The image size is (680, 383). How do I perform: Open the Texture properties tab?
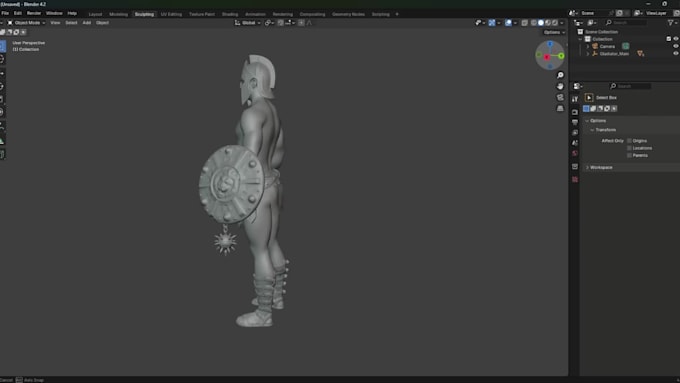tap(575, 179)
